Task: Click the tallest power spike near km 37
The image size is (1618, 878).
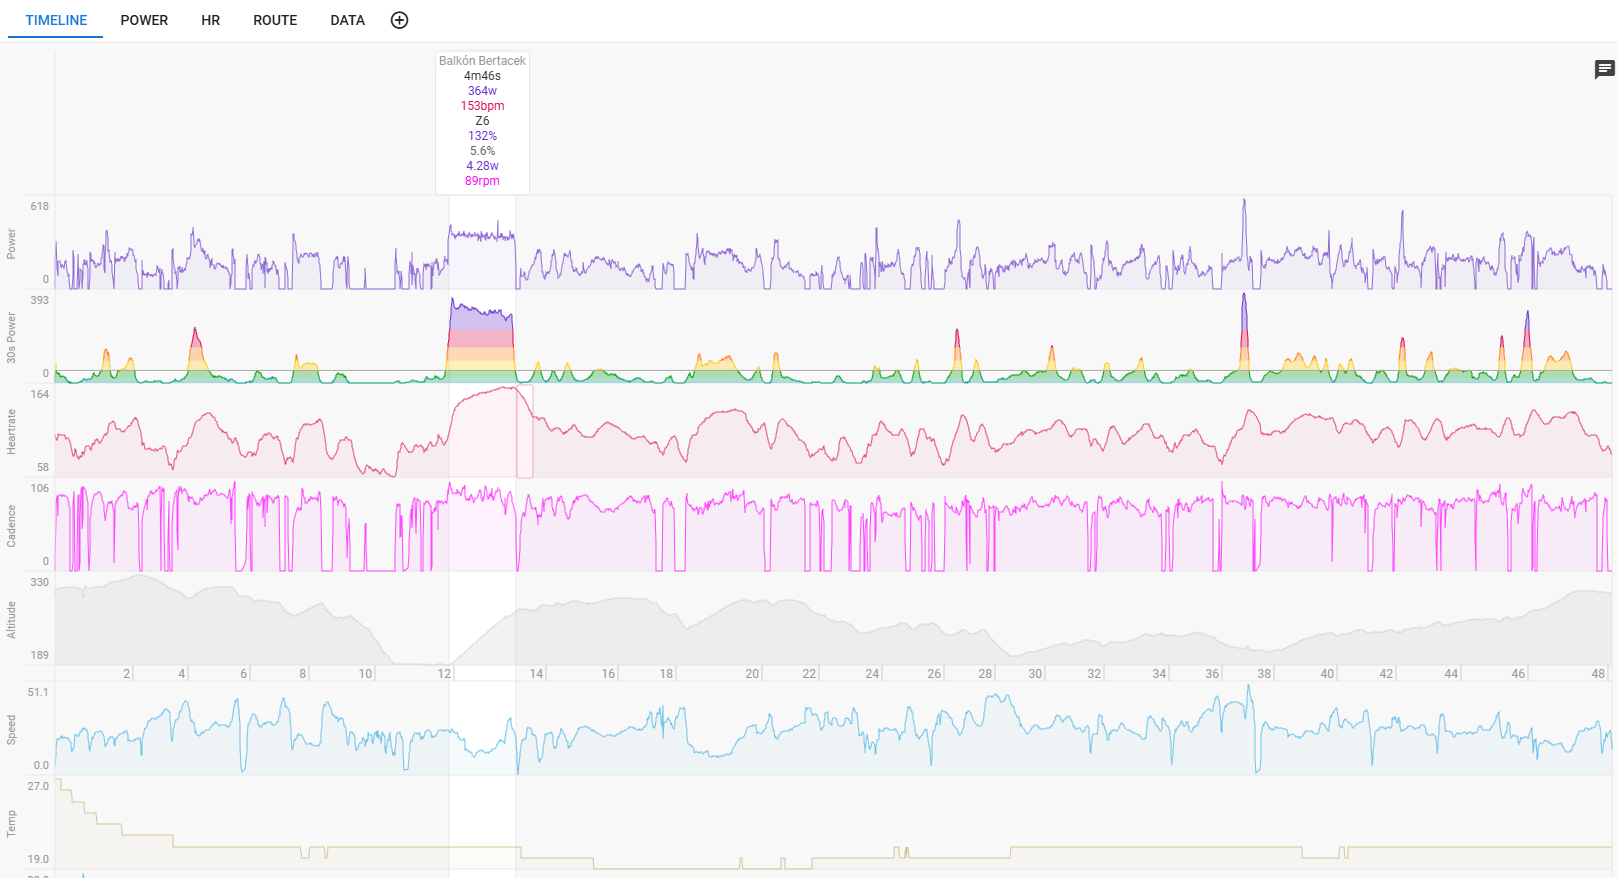Action: coord(1244,204)
